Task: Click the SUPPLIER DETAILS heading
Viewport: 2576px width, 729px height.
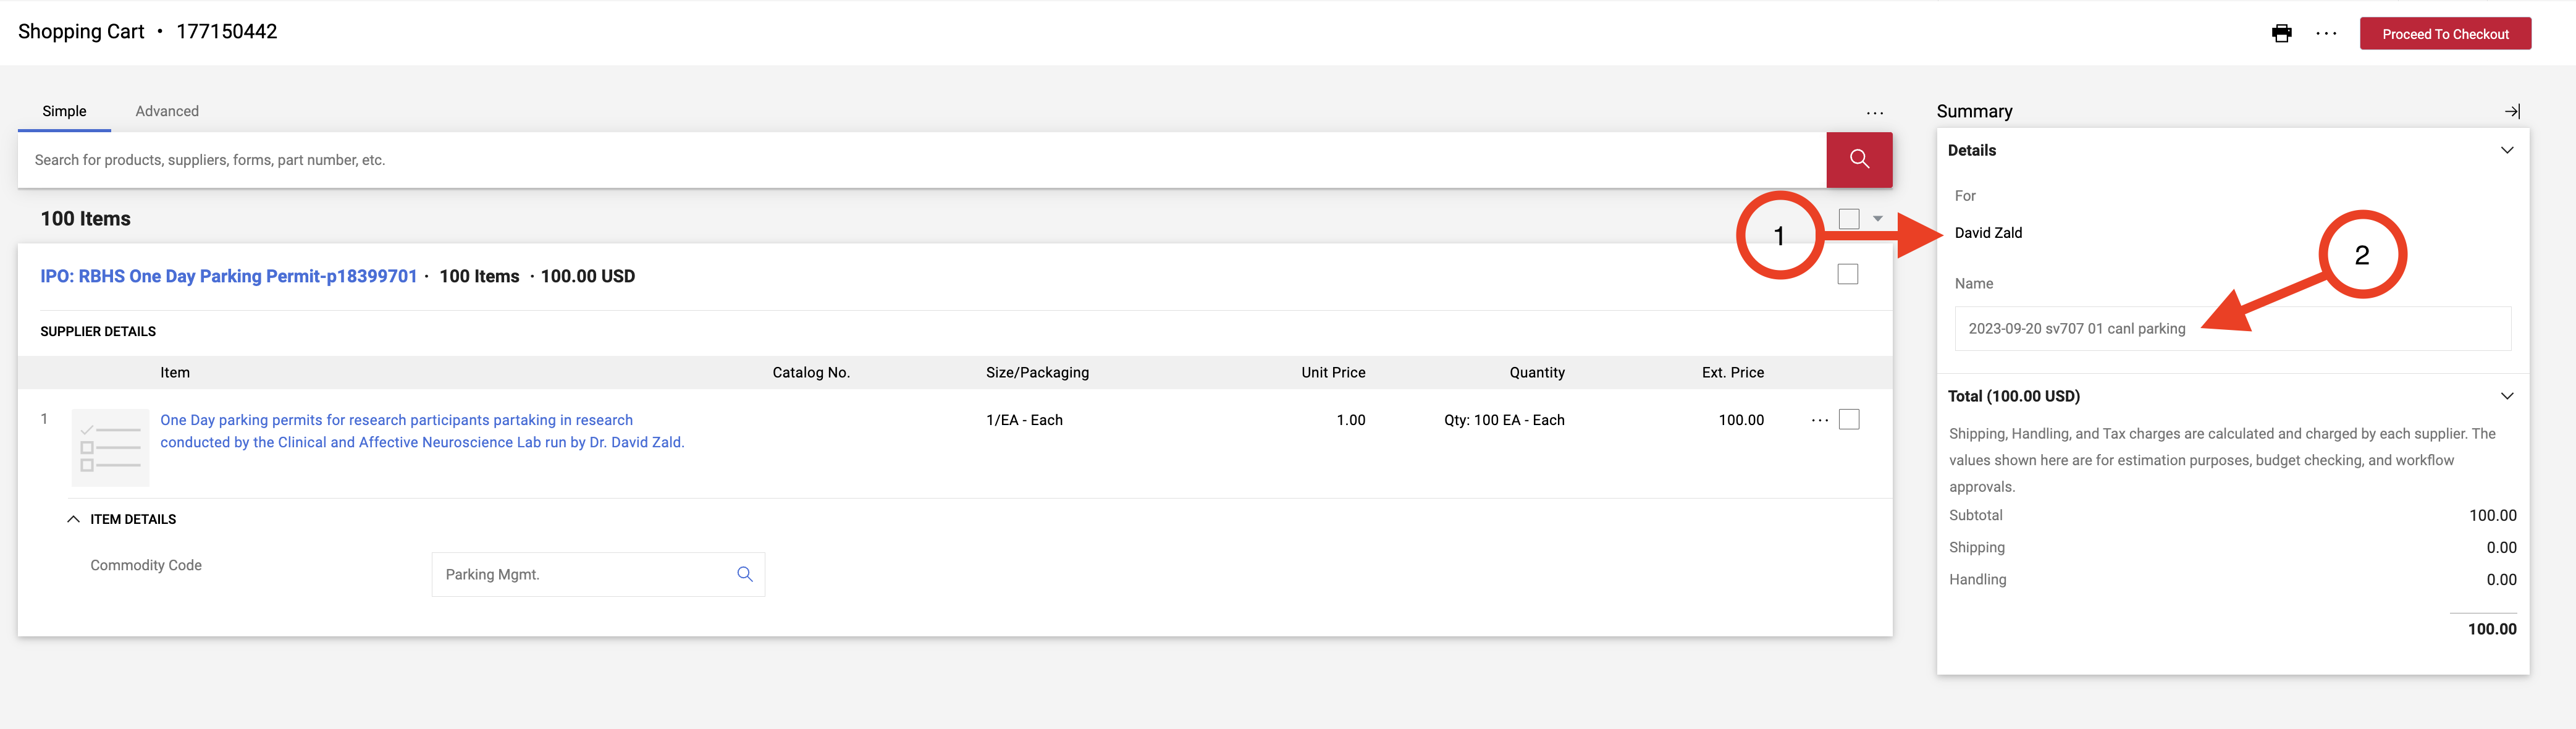Action: [98, 332]
